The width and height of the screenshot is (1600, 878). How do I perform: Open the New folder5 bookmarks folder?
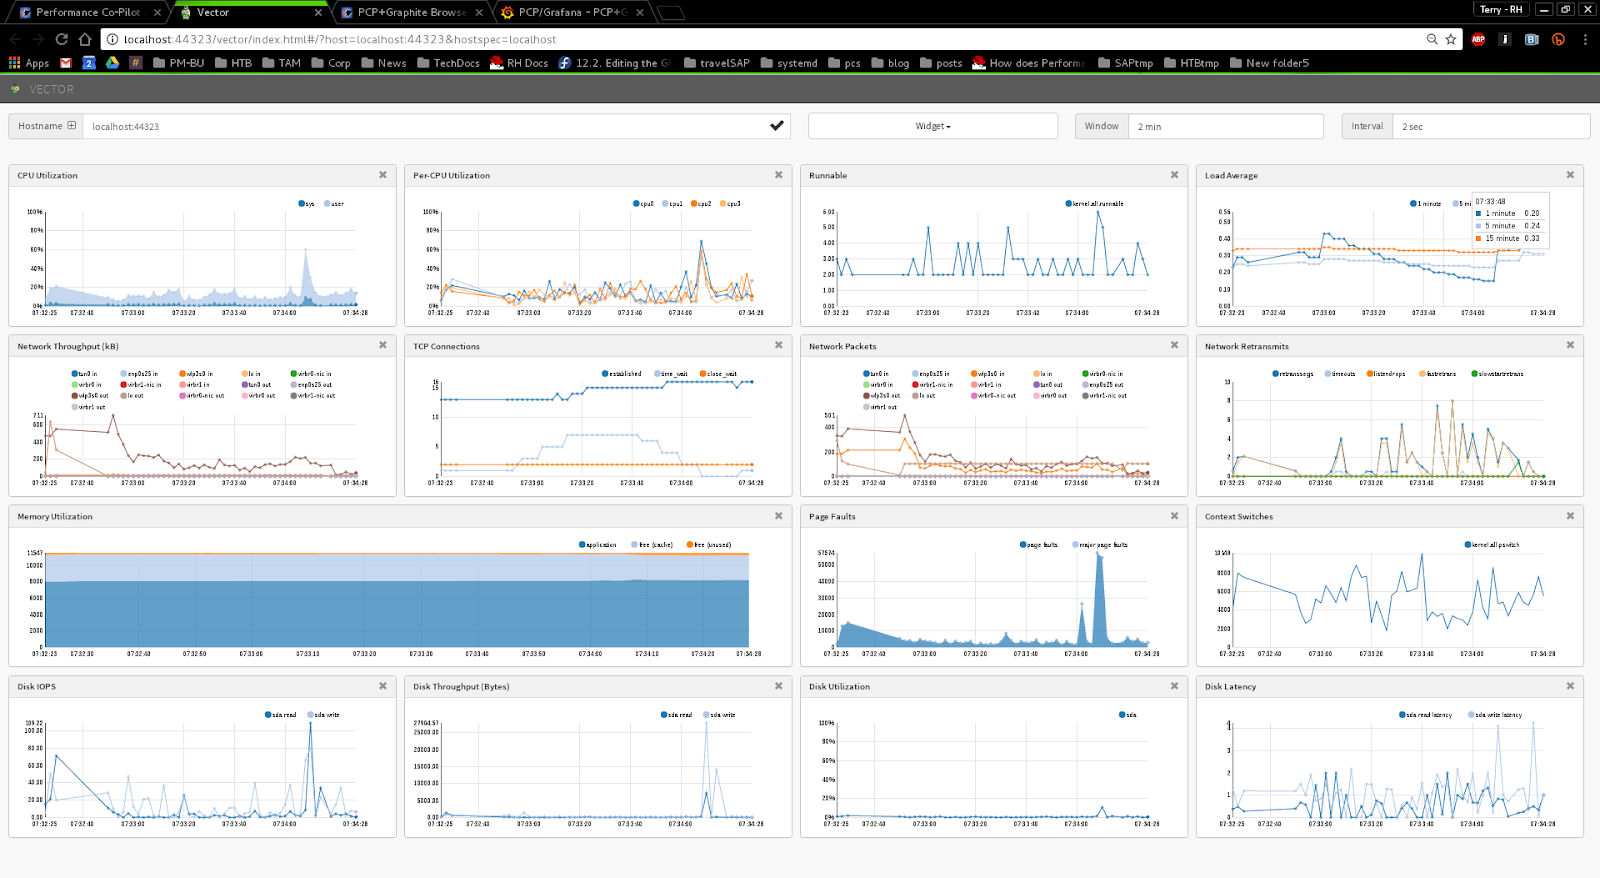click(x=1270, y=63)
